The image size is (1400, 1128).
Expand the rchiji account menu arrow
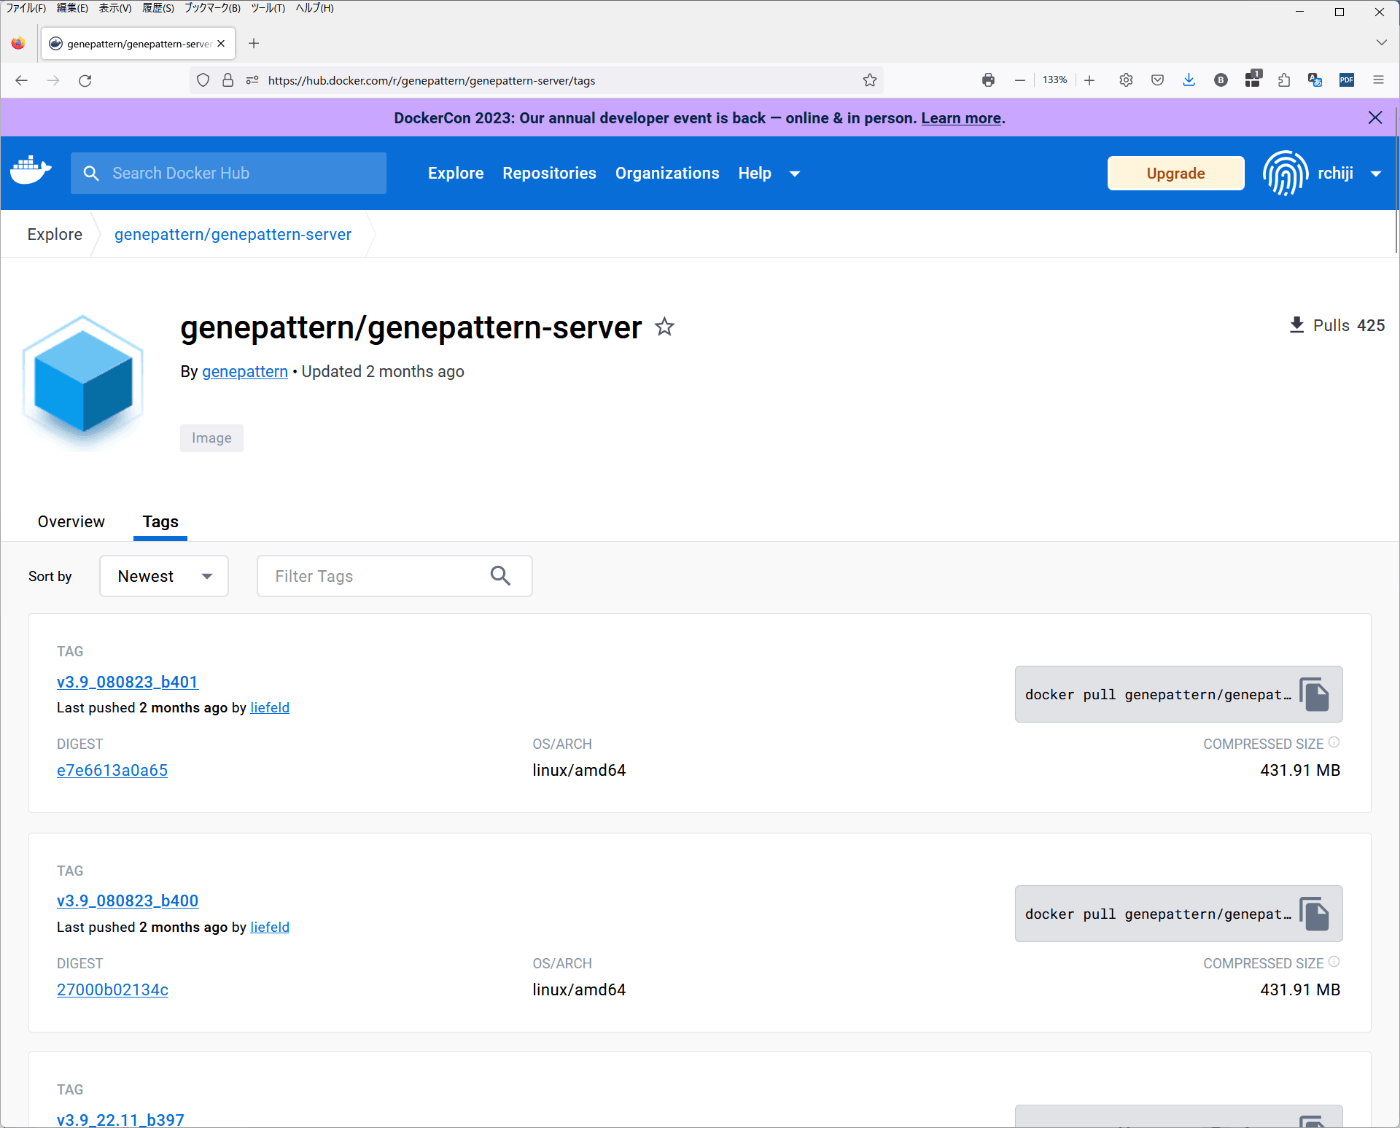[1376, 173]
